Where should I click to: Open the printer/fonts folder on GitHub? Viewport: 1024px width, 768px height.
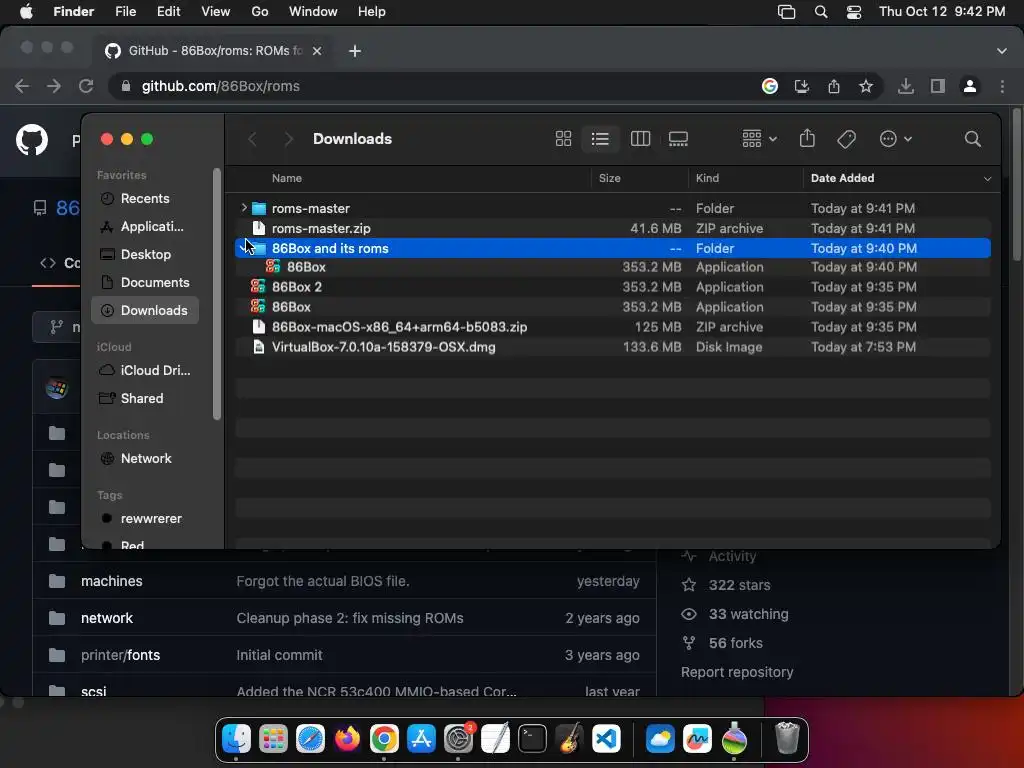[120, 655]
